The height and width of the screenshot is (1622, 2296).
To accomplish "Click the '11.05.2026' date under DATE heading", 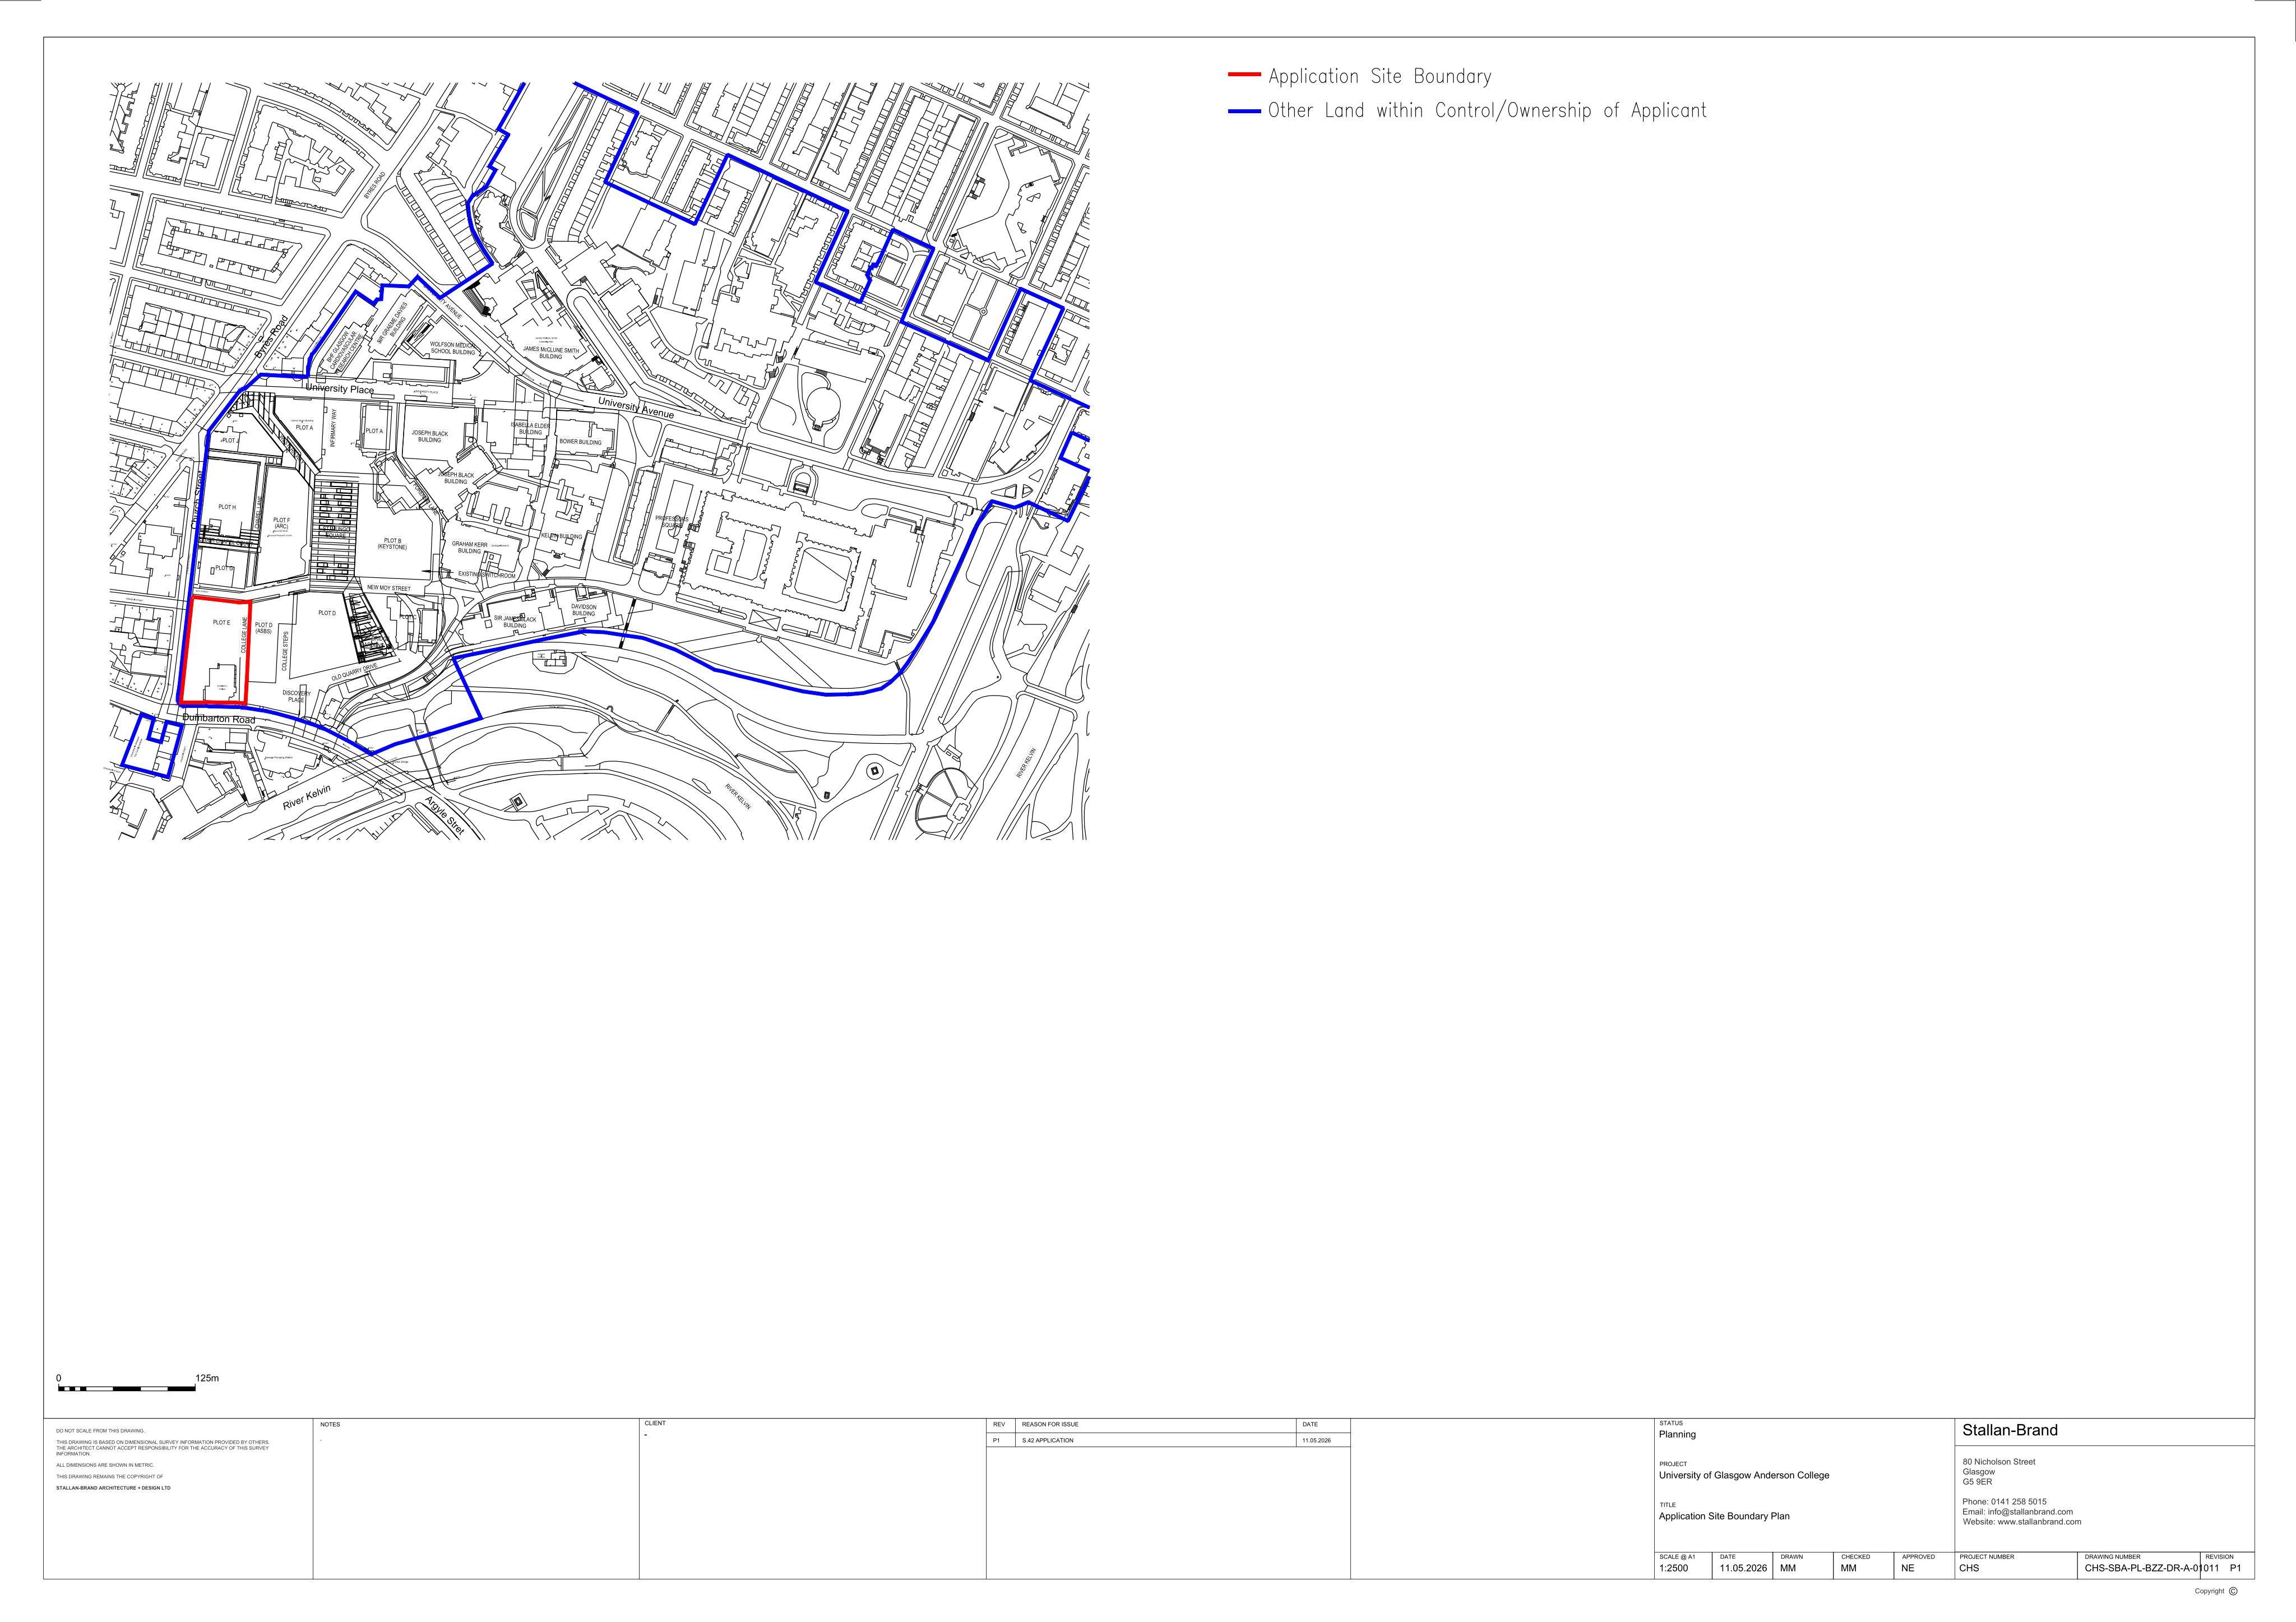I will point(1744,1568).
